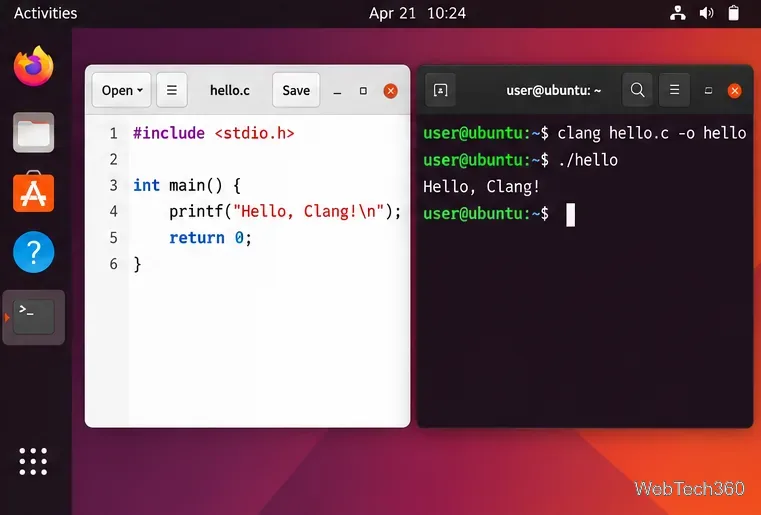Click Hello, Clang! output in terminal
Image resolution: width=761 pixels, height=515 pixels.
[481, 187]
